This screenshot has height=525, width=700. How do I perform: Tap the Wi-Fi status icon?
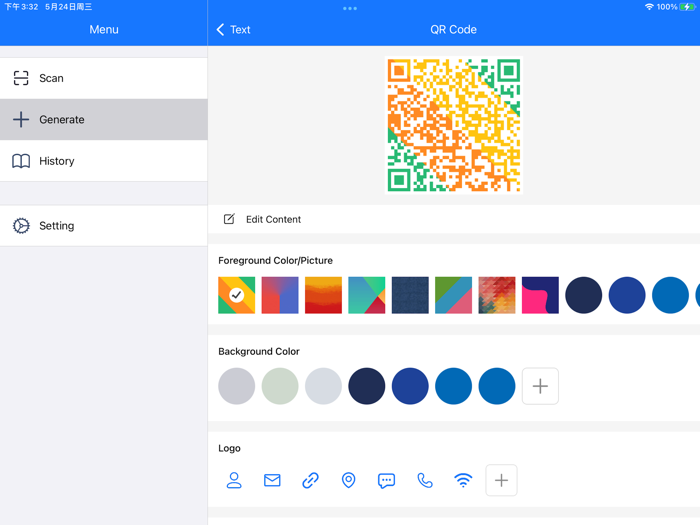coord(649,7)
